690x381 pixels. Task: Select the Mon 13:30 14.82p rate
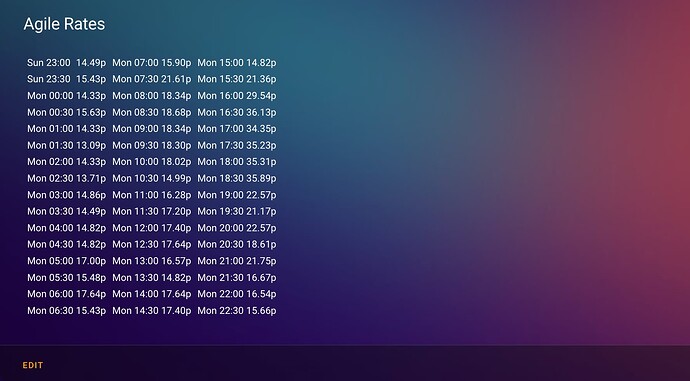152,278
